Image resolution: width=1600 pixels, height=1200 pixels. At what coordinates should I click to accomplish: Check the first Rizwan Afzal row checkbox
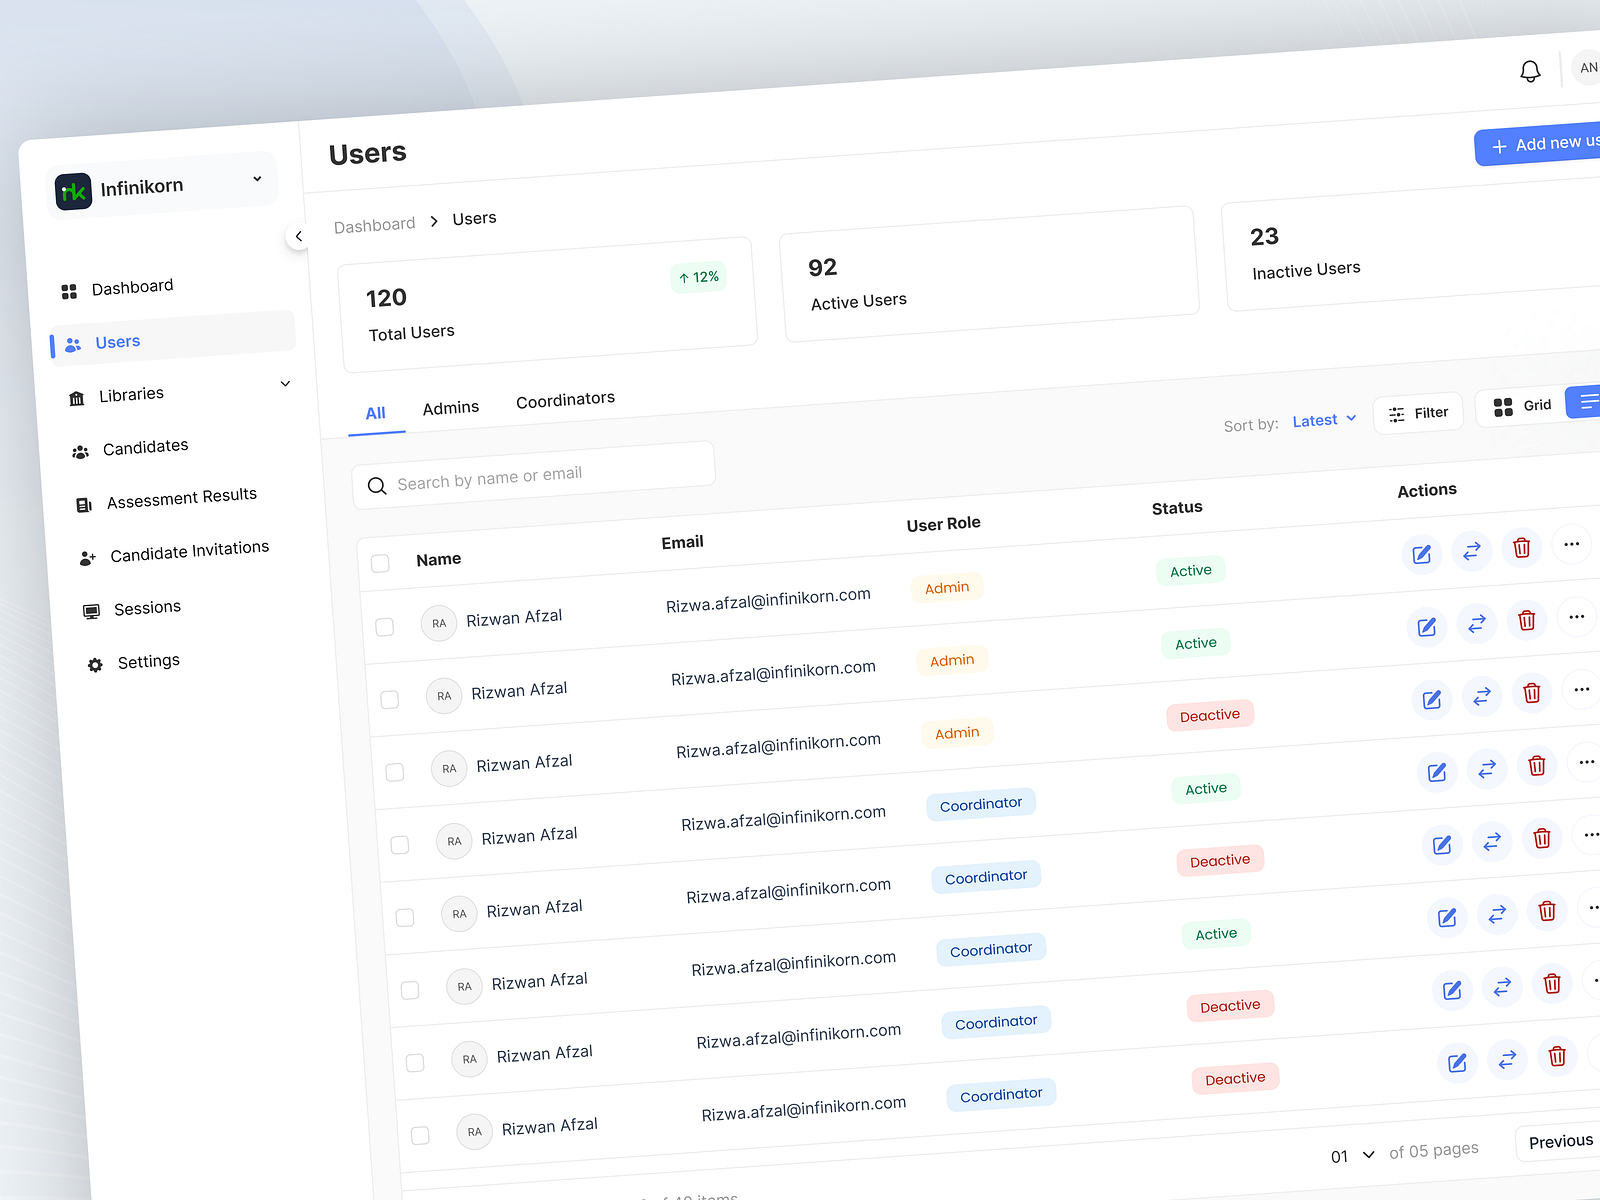point(385,627)
